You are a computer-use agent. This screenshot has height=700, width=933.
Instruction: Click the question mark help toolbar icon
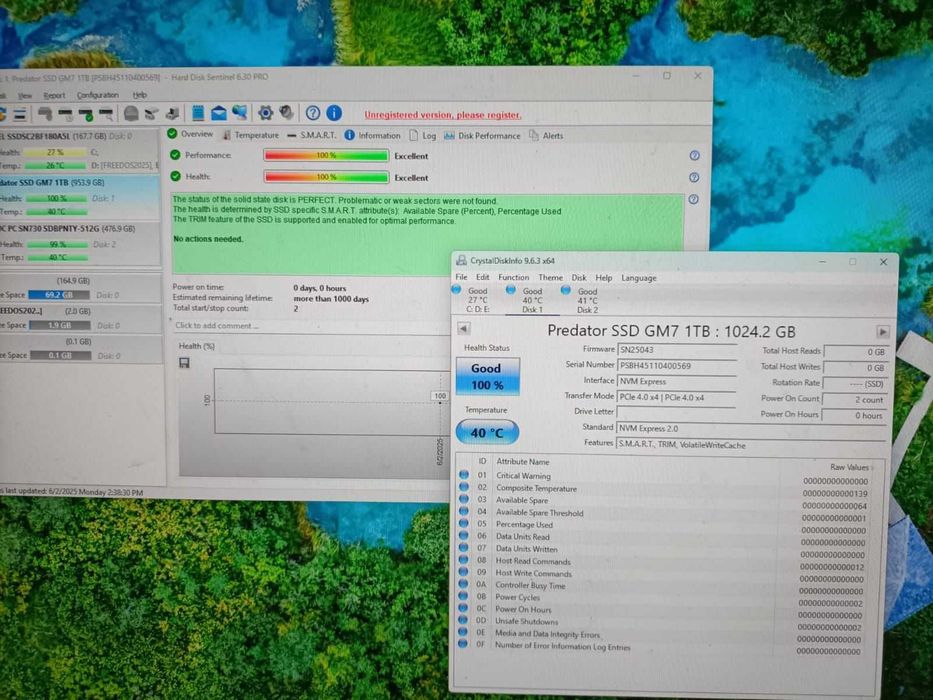point(313,112)
